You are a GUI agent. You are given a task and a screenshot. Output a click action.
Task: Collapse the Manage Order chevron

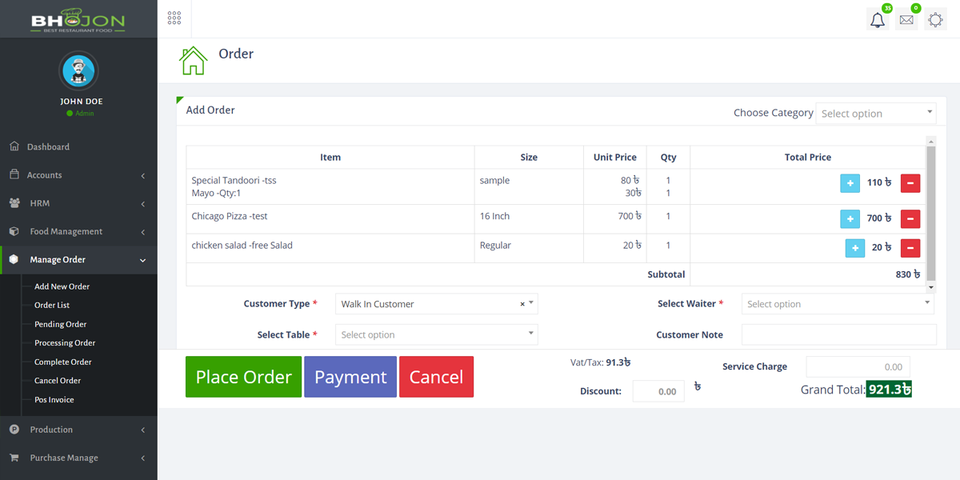(143, 260)
